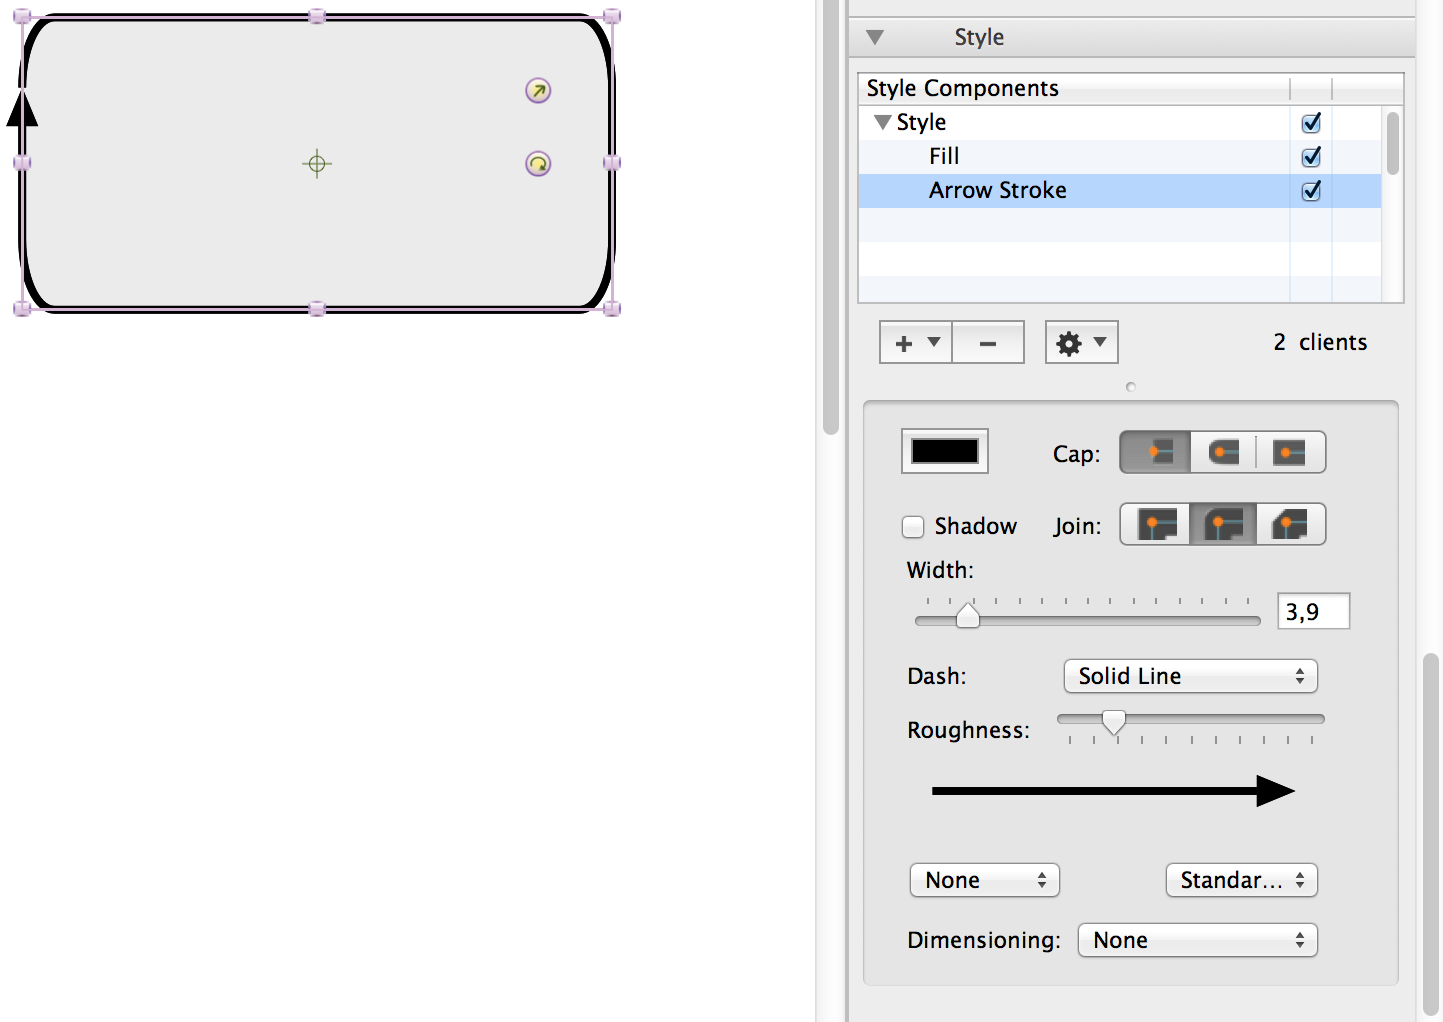
Task: Remove the component with minus button
Action: pyautogui.click(x=988, y=343)
